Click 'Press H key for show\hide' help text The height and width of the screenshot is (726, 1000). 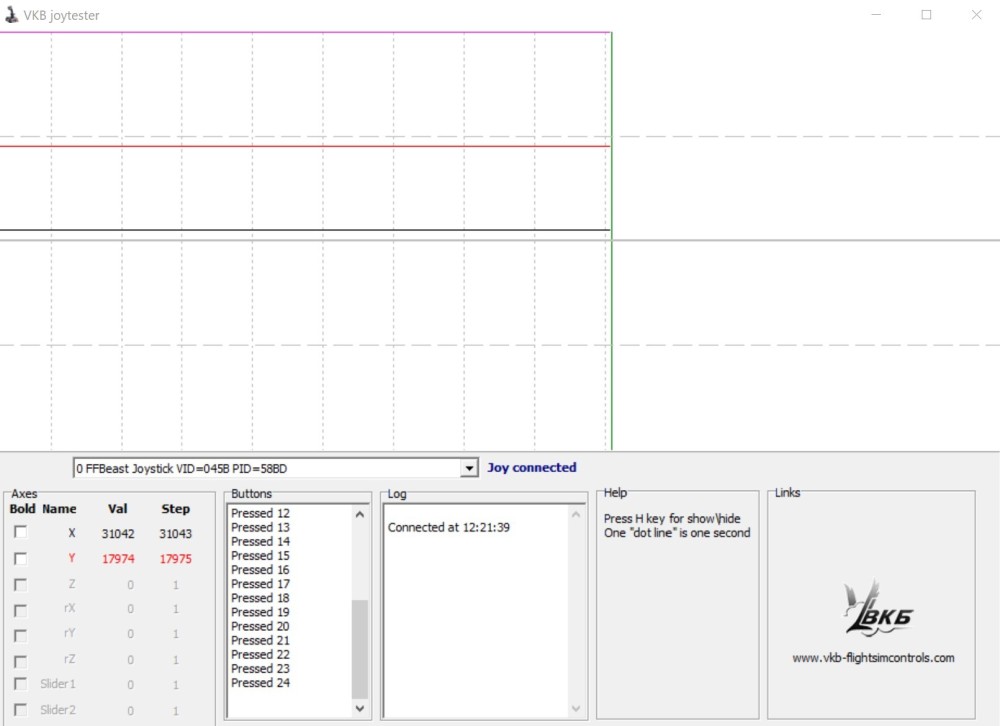click(x=672, y=519)
